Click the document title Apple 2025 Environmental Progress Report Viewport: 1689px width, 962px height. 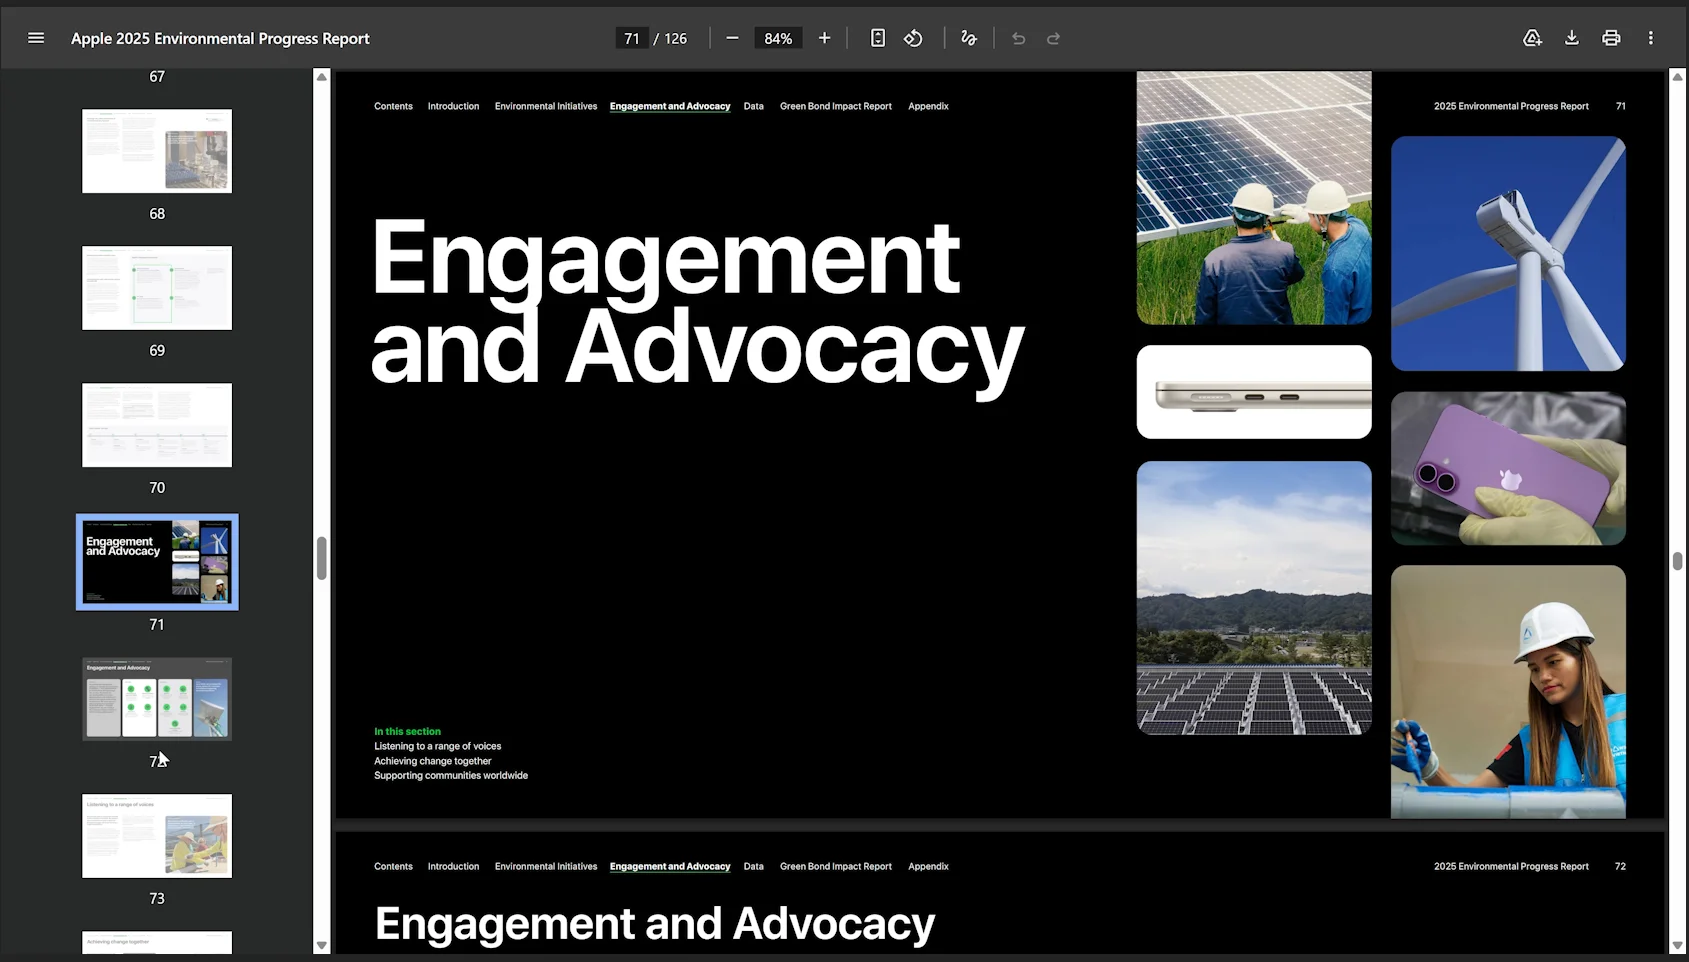click(x=220, y=38)
